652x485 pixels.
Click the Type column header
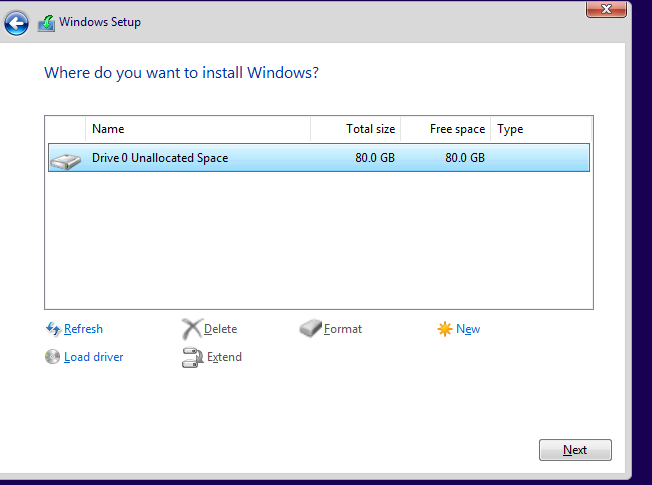click(x=541, y=129)
